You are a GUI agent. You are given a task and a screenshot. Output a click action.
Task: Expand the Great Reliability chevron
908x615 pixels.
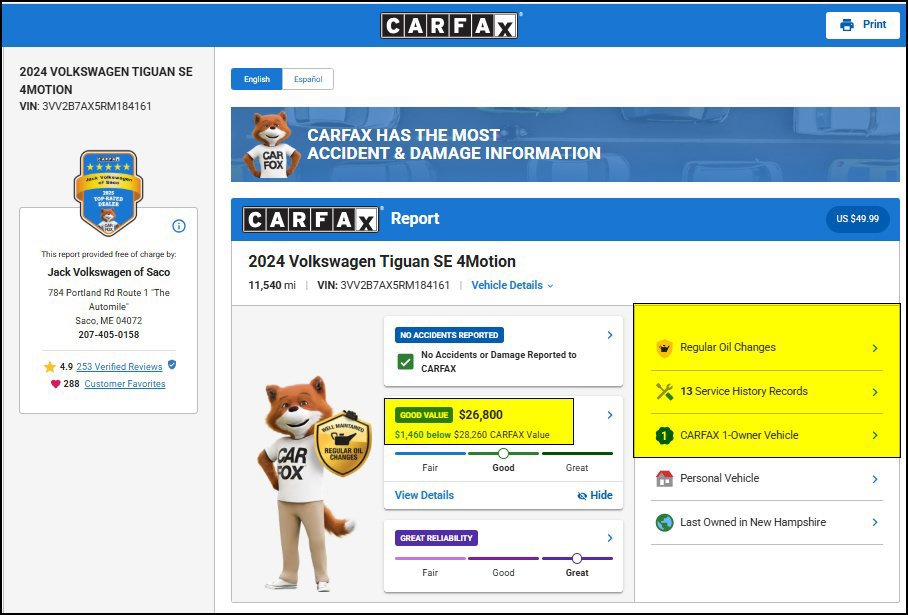(610, 538)
